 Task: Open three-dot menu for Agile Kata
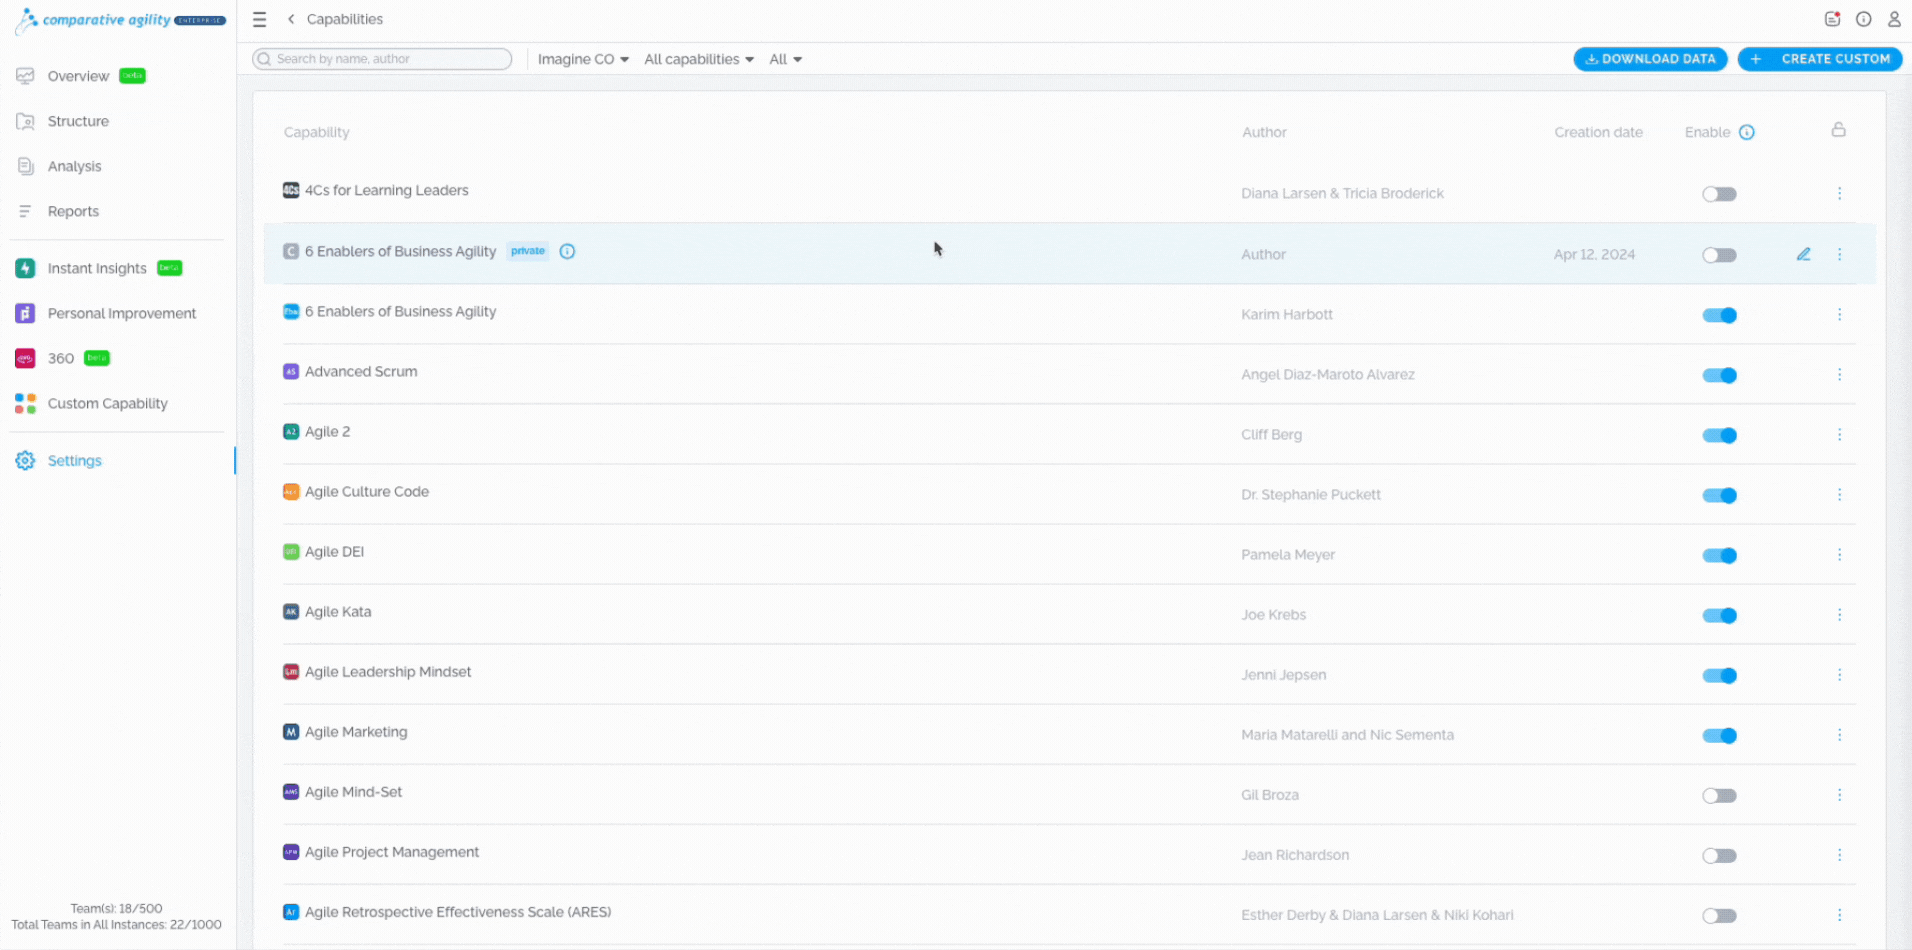(1838, 615)
